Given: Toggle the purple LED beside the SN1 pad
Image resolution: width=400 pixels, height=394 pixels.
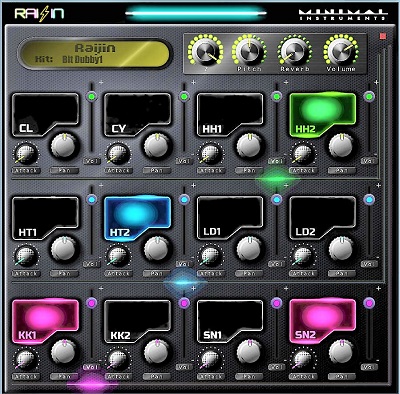Looking at the screenshot, I should 276,303.
